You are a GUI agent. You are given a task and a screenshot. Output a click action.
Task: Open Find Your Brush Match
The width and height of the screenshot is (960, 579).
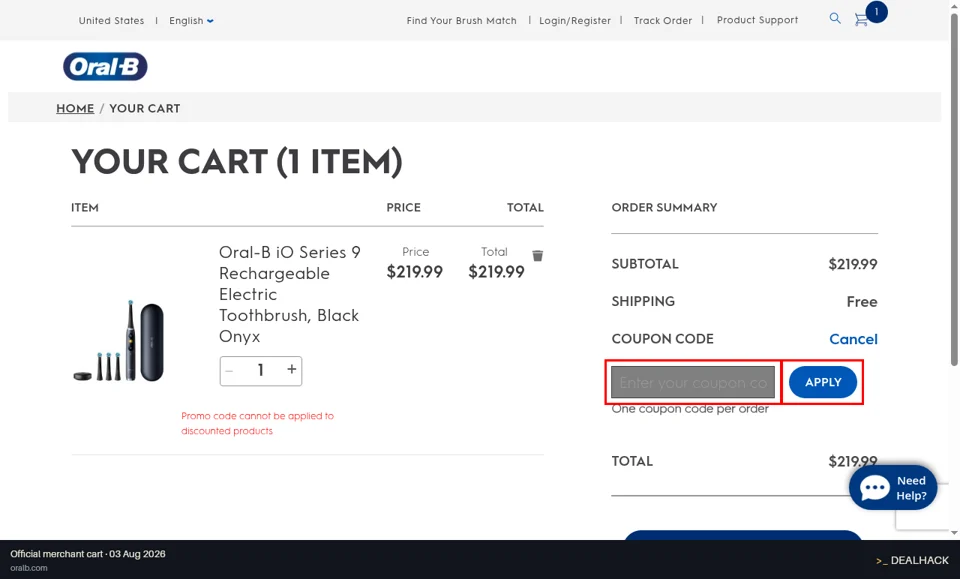click(462, 21)
